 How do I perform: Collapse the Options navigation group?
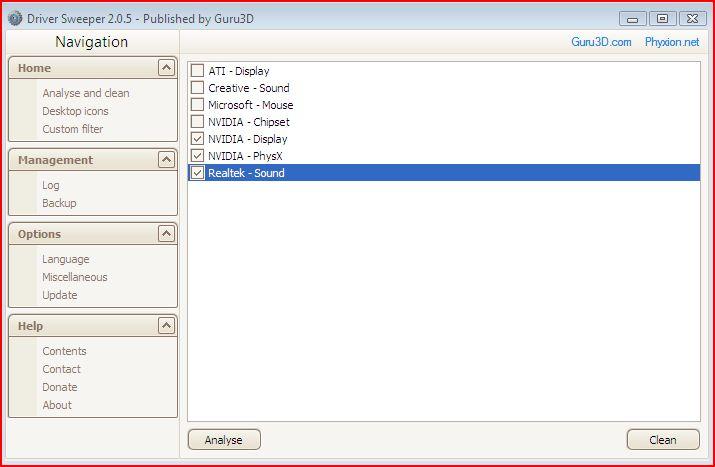[x=166, y=234]
